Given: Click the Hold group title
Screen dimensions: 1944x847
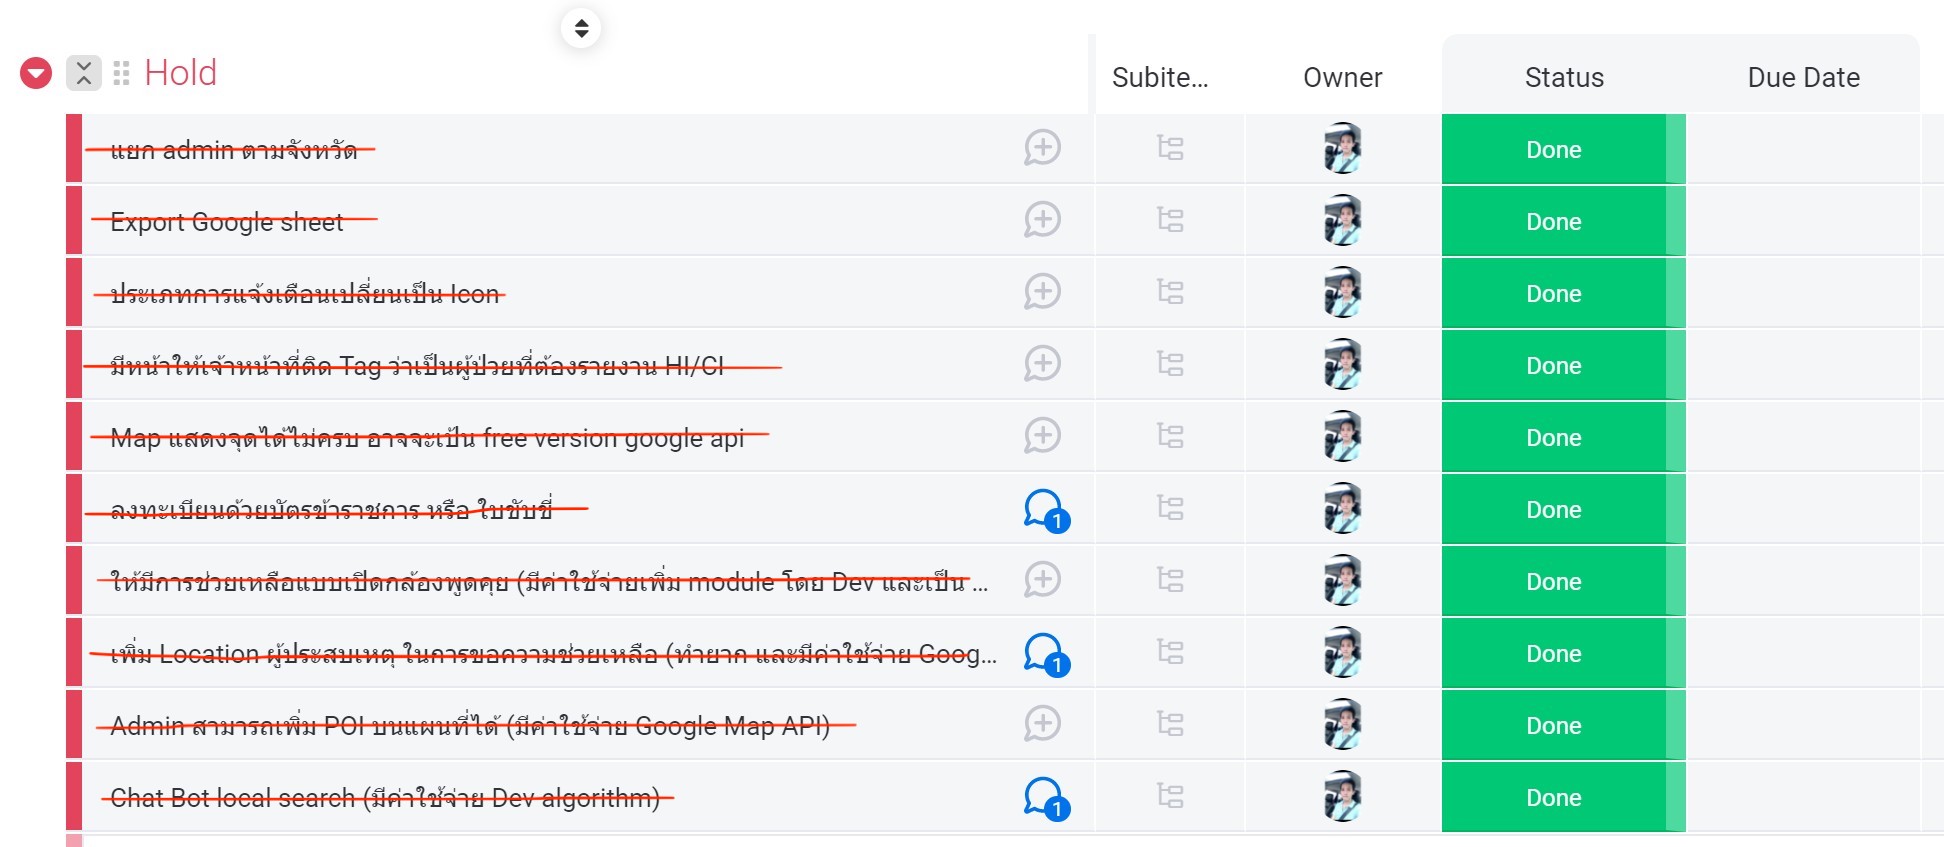Looking at the screenshot, I should [x=180, y=73].
